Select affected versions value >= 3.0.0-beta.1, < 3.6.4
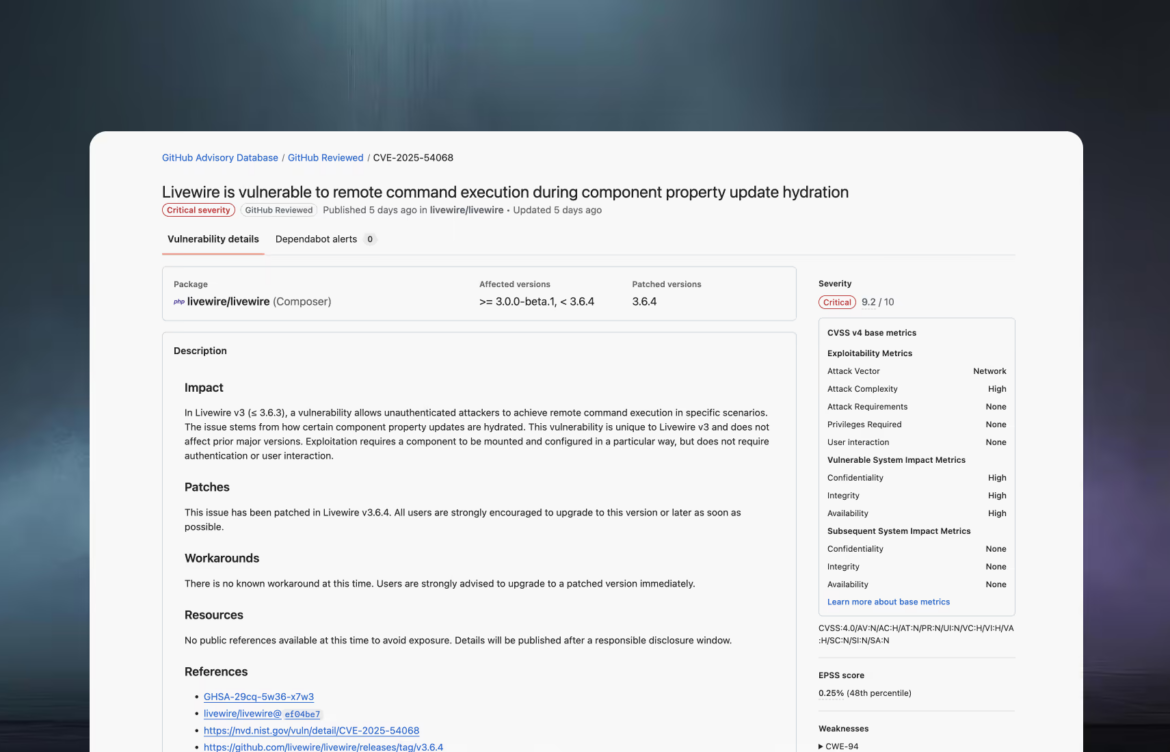 pyautogui.click(x=536, y=302)
